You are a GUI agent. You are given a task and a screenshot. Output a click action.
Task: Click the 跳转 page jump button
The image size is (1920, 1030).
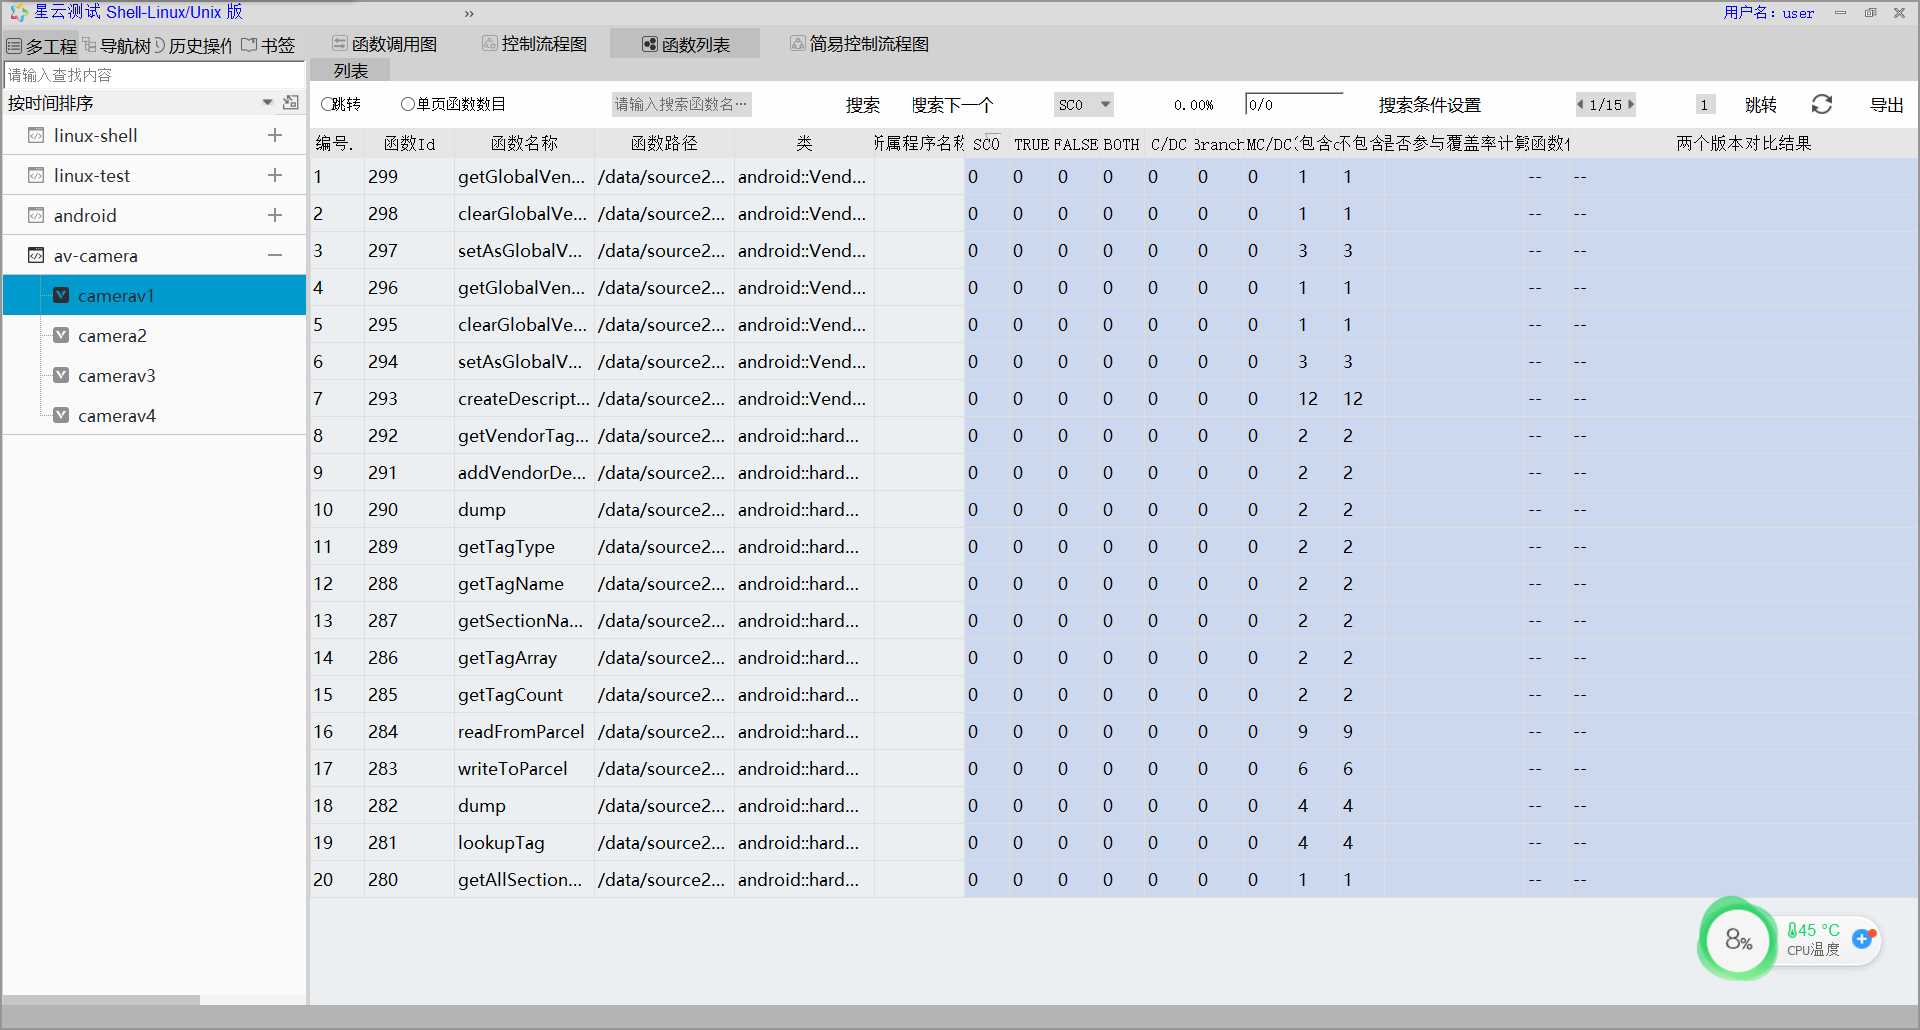pos(1760,105)
